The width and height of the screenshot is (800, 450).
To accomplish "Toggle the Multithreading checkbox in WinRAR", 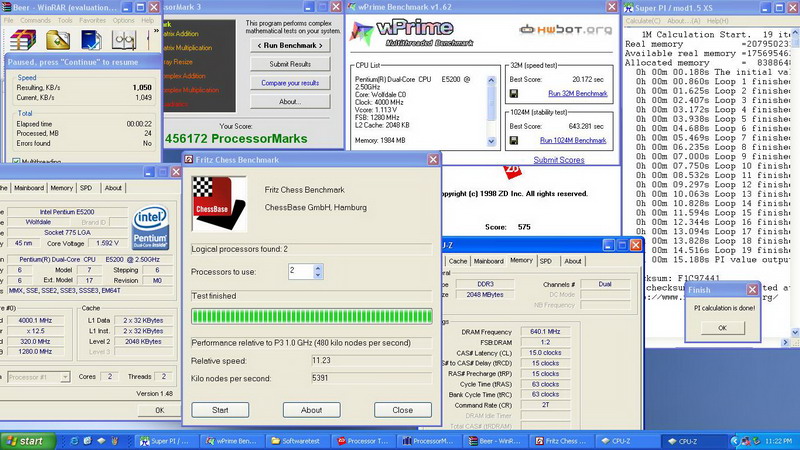I will [16, 162].
